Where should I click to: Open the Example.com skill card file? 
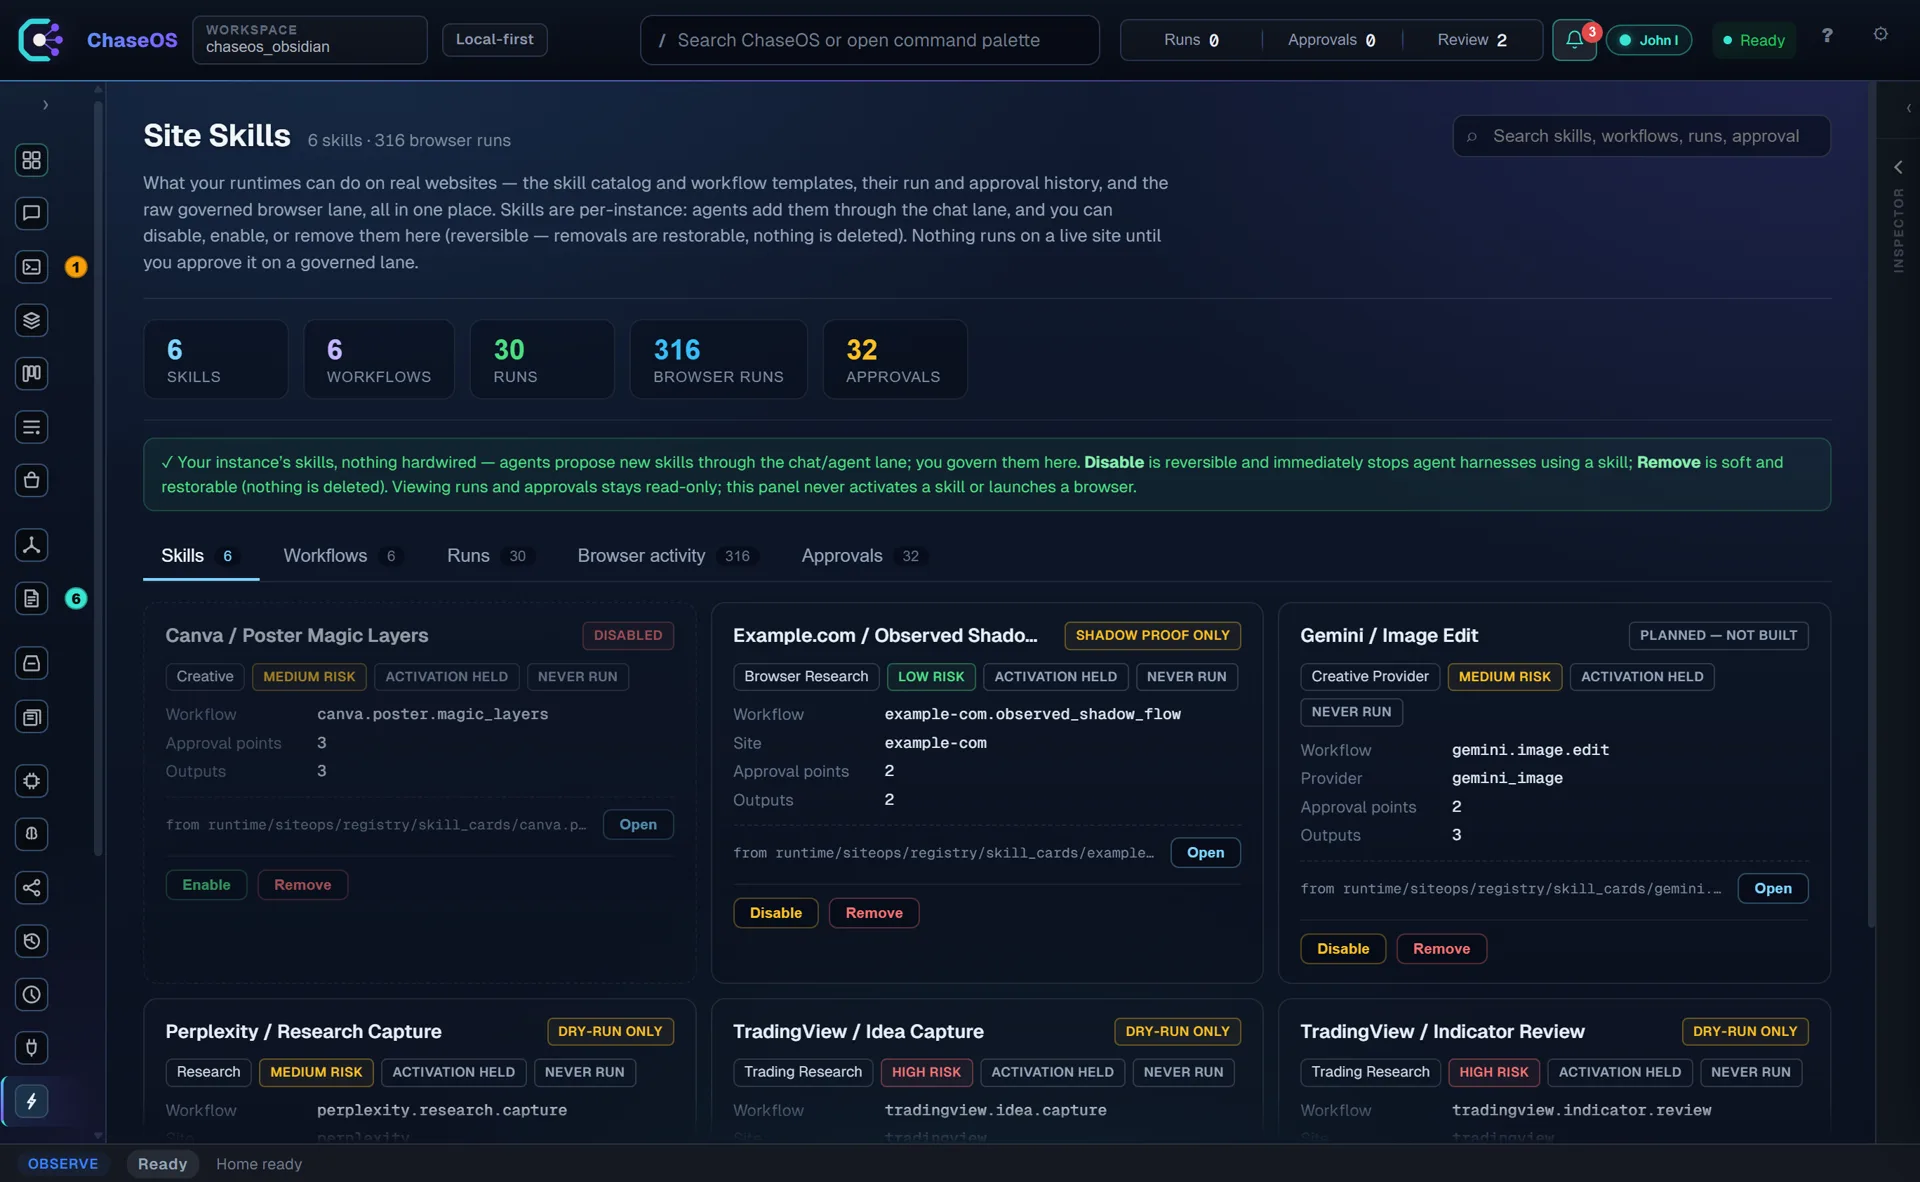1205,853
